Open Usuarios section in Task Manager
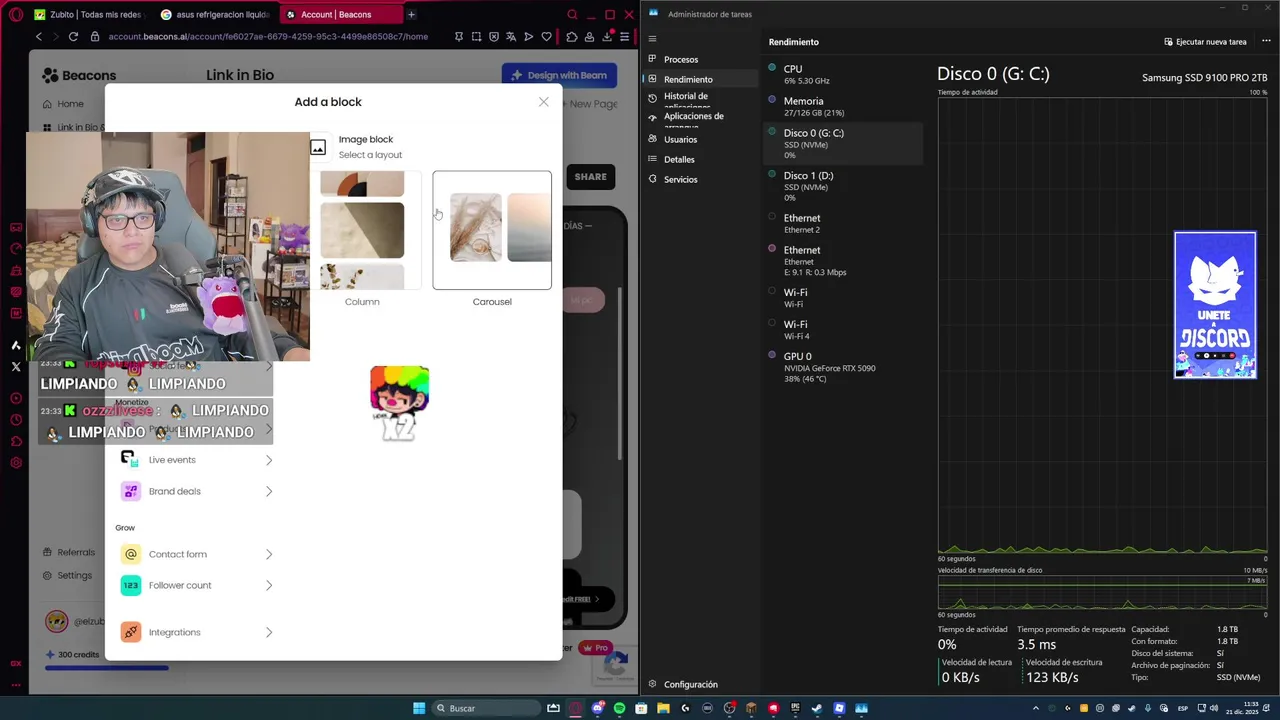Screen dimensions: 1280x720 (702, 139)
